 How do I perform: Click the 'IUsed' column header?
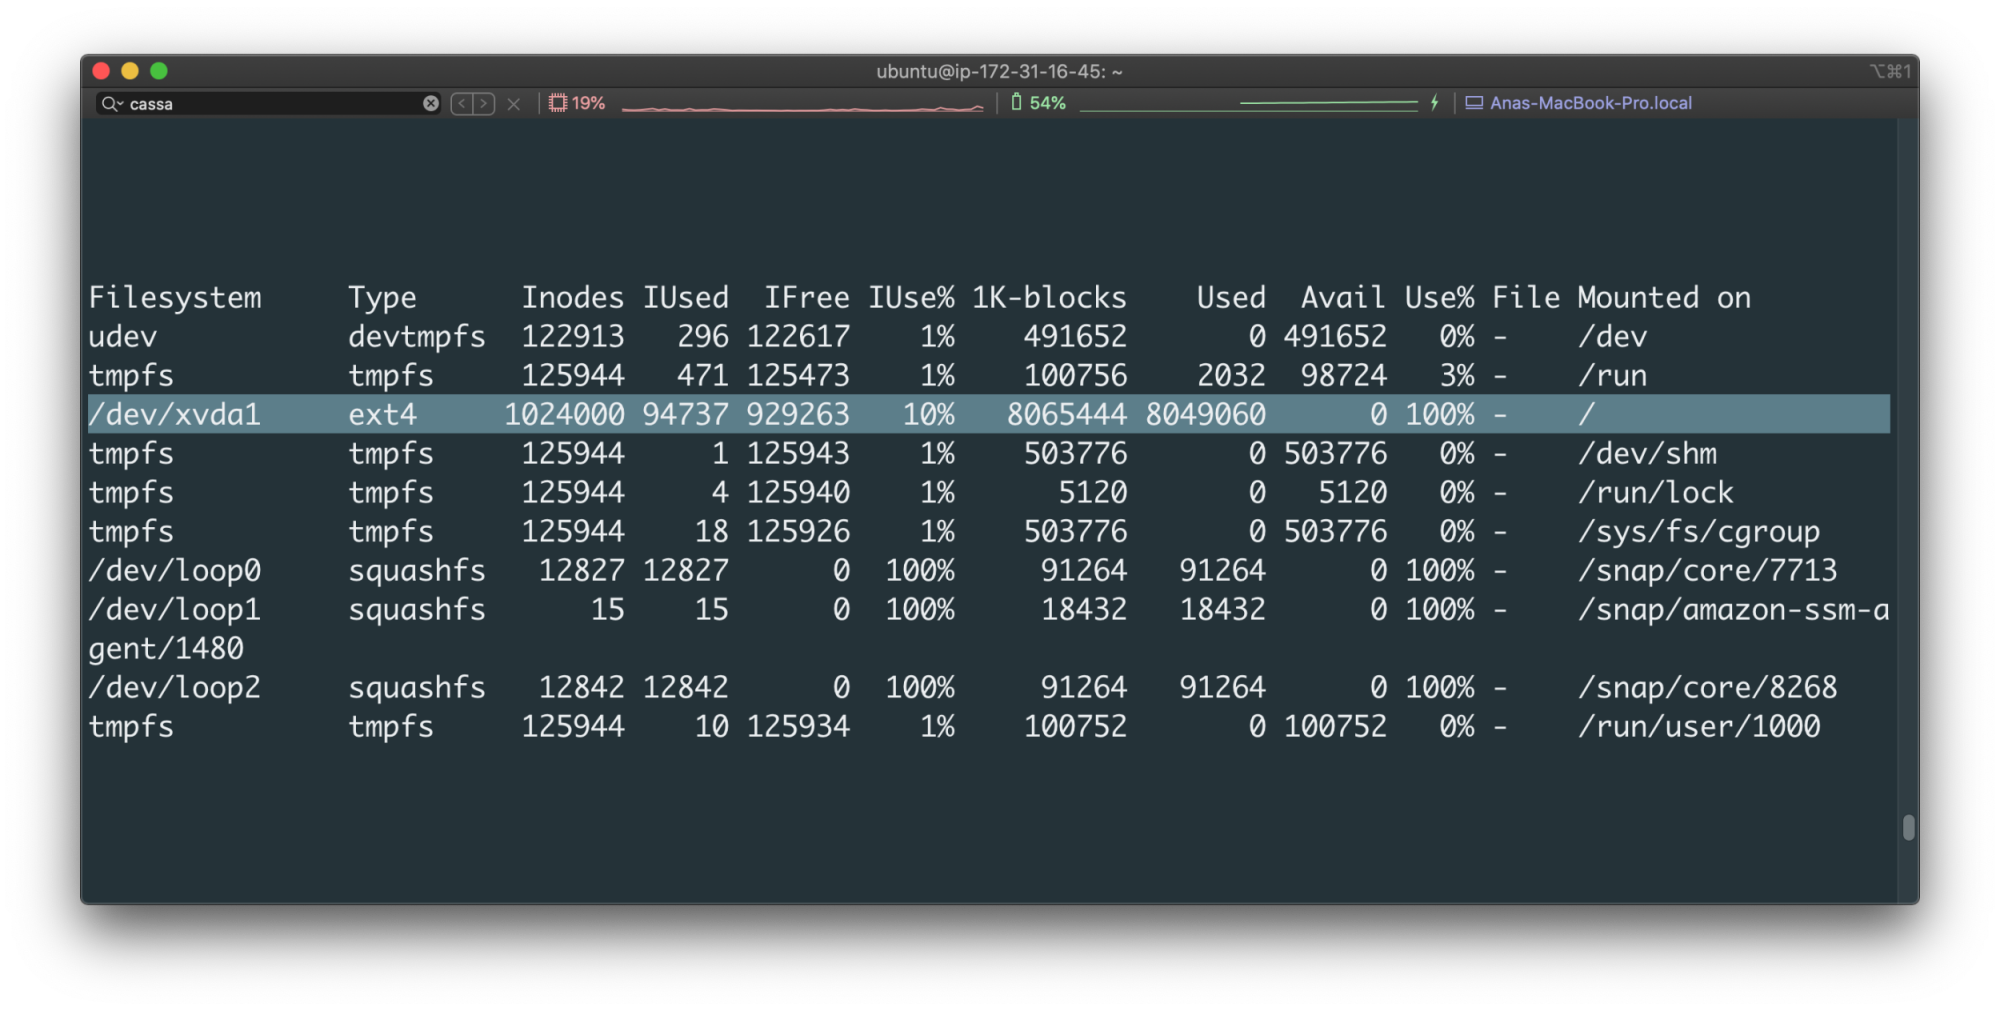coord(686,298)
